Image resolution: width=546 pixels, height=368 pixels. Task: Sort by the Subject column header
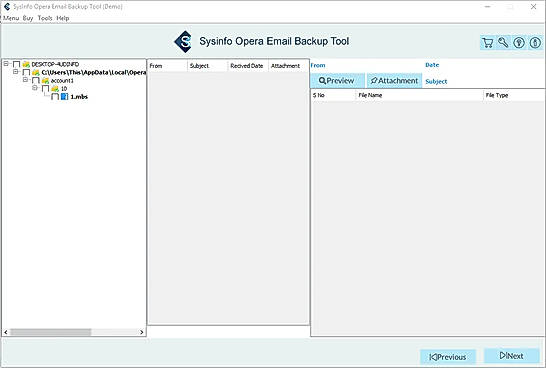pyautogui.click(x=208, y=66)
